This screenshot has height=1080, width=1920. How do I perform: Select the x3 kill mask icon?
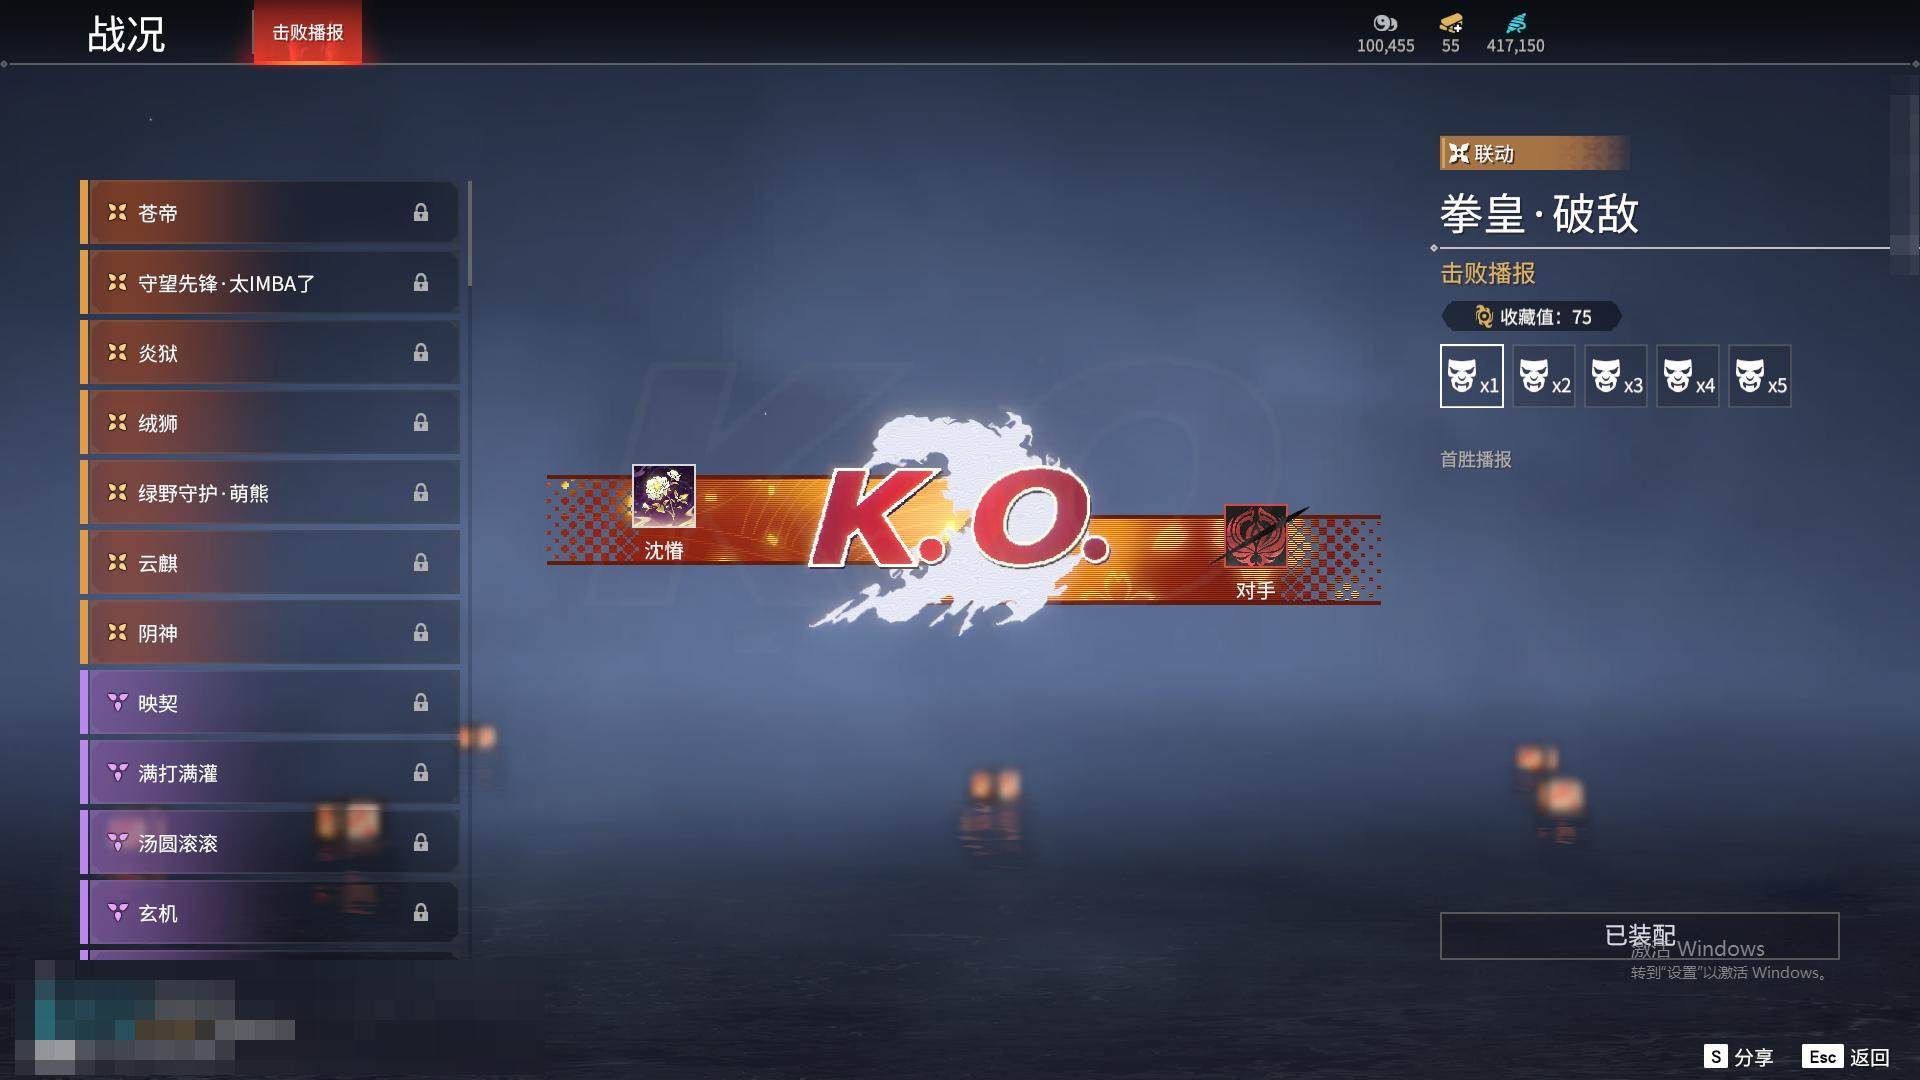click(x=1615, y=376)
